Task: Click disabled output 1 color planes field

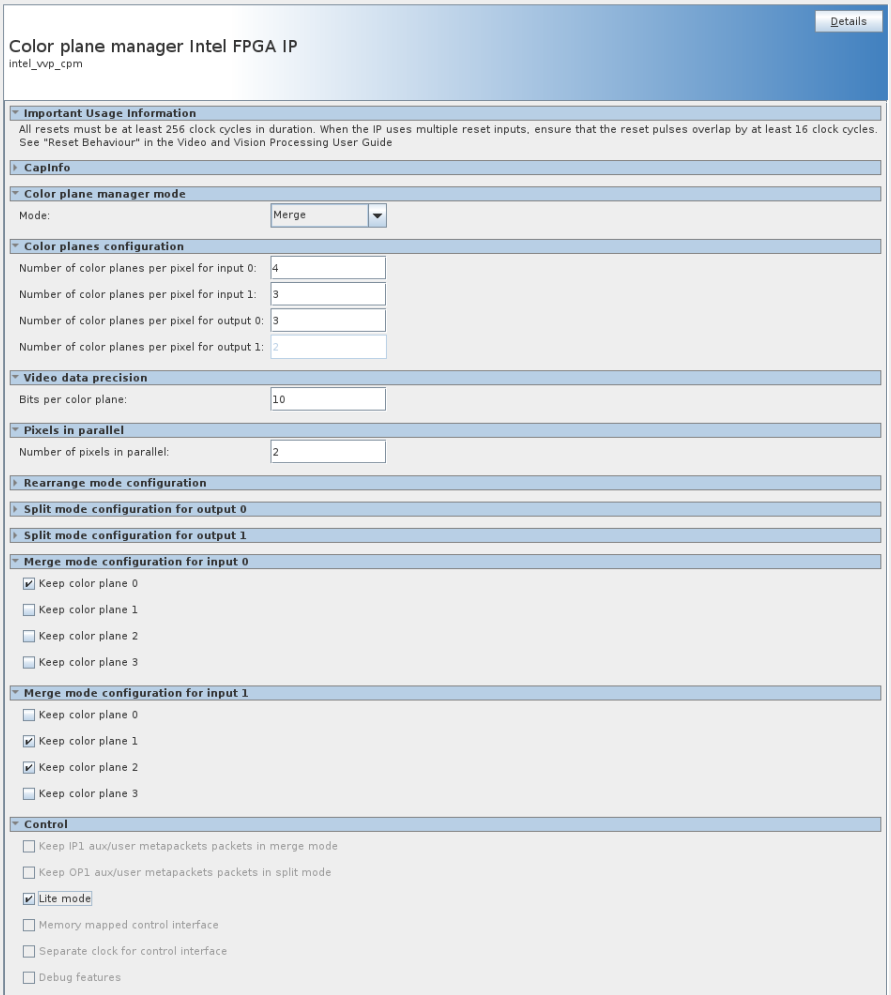Action: click(x=328, y=346)
